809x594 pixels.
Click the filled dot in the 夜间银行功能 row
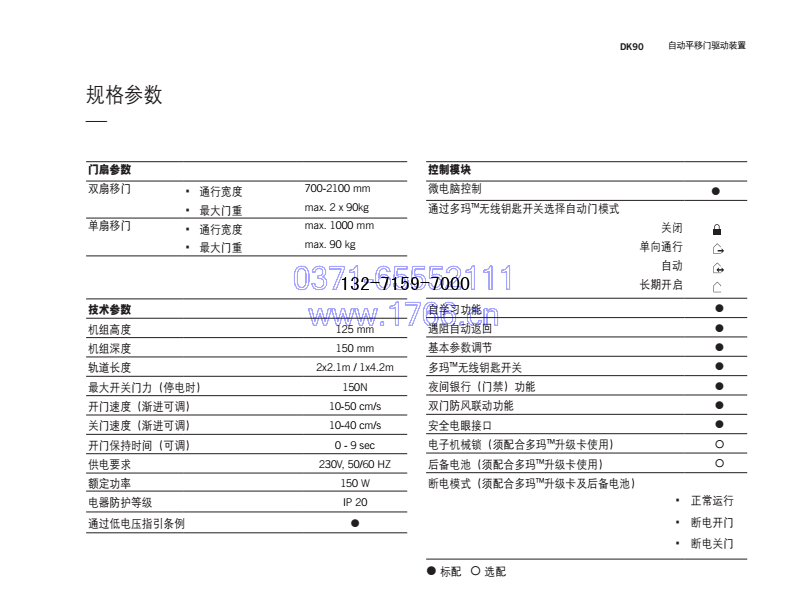(719, 386)
